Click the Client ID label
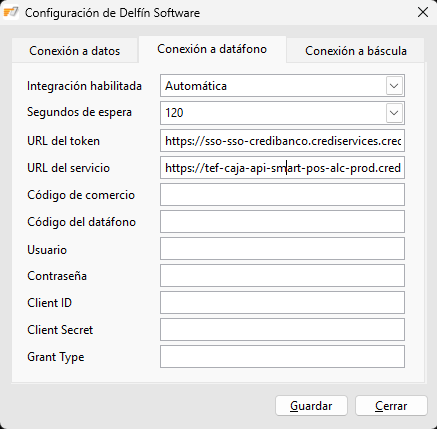The image size is (437, 429). 49,303
